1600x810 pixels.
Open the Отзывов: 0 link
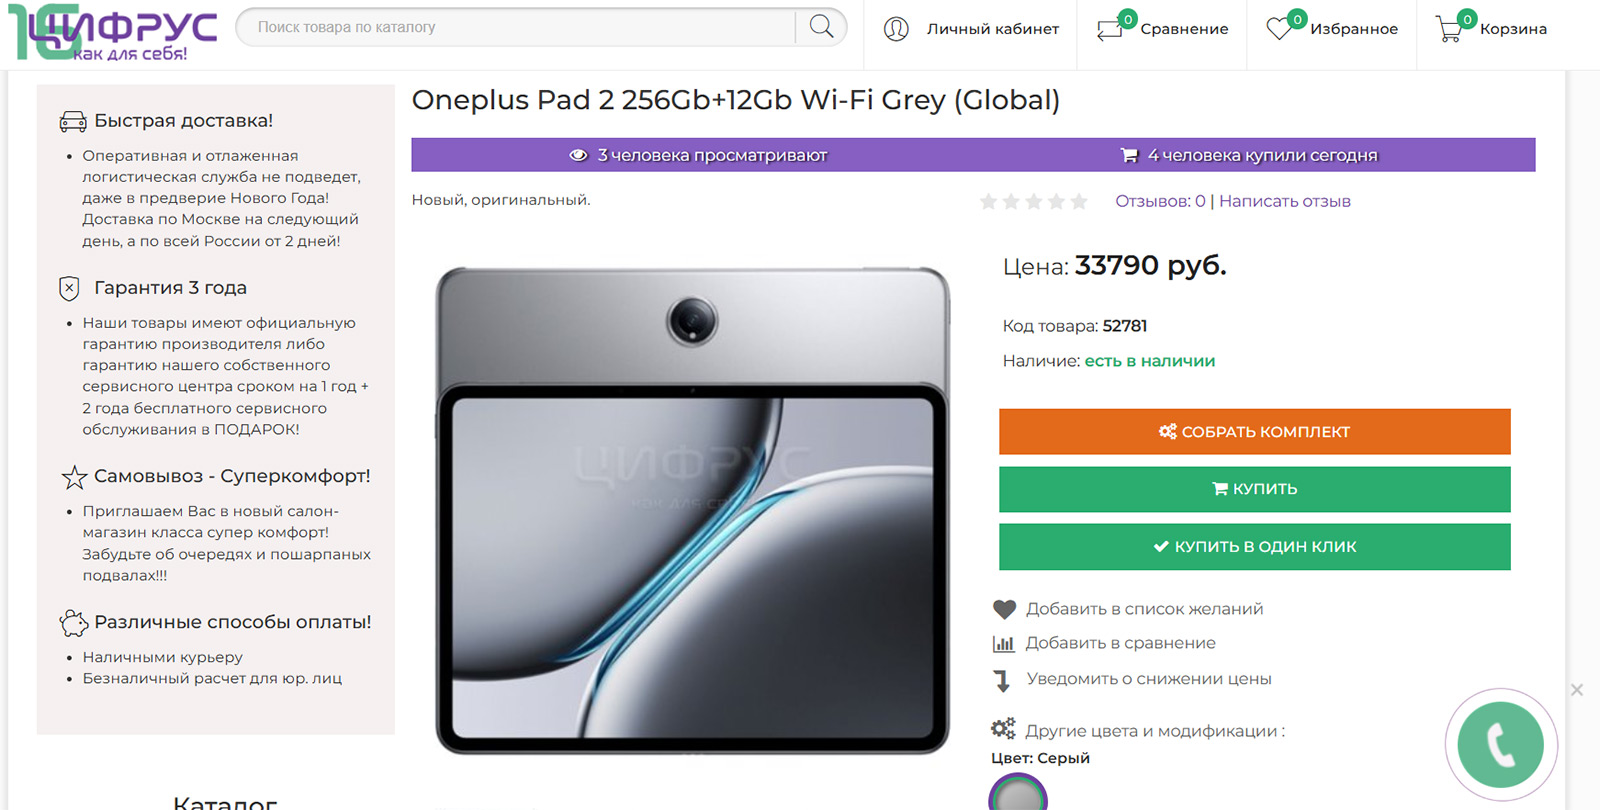[1160, 201]
